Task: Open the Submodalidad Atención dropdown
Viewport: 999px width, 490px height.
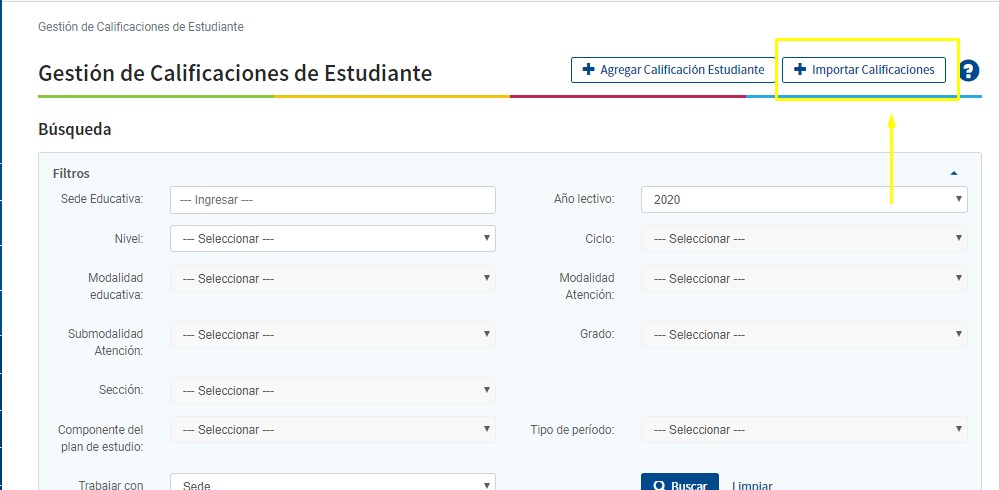Action: tap(333, 335)
